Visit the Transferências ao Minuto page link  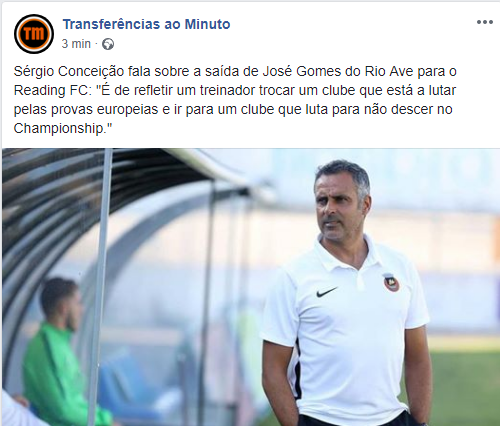[146, 24]
